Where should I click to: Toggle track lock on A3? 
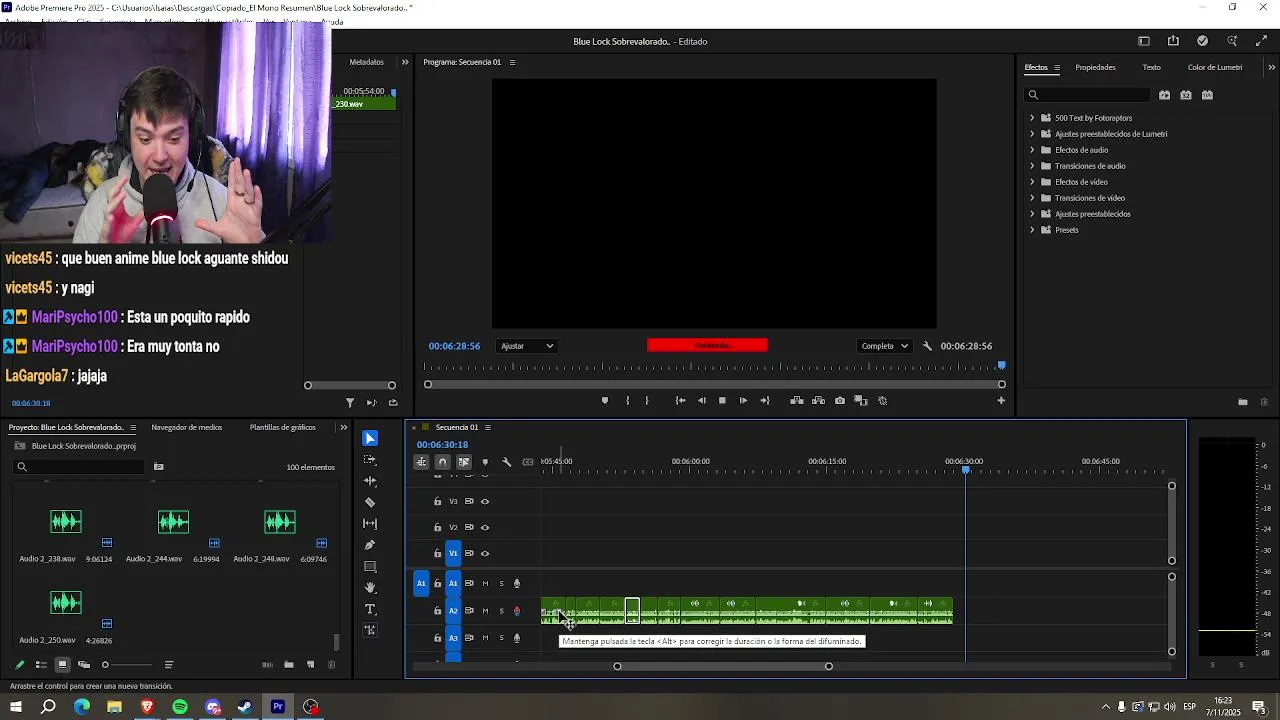click(437, 638)
